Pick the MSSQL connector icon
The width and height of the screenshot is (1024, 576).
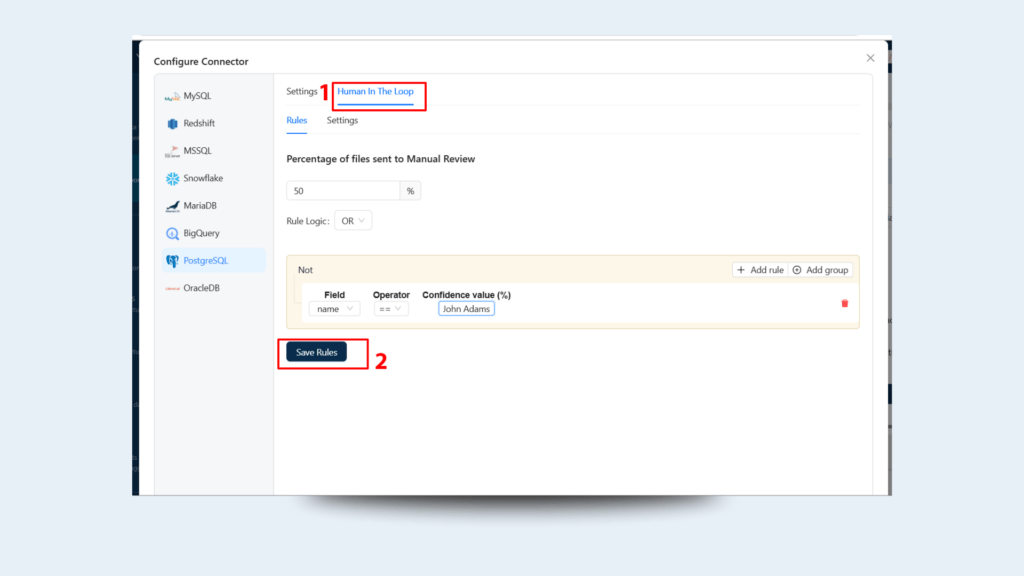click(x=172, y=151)
